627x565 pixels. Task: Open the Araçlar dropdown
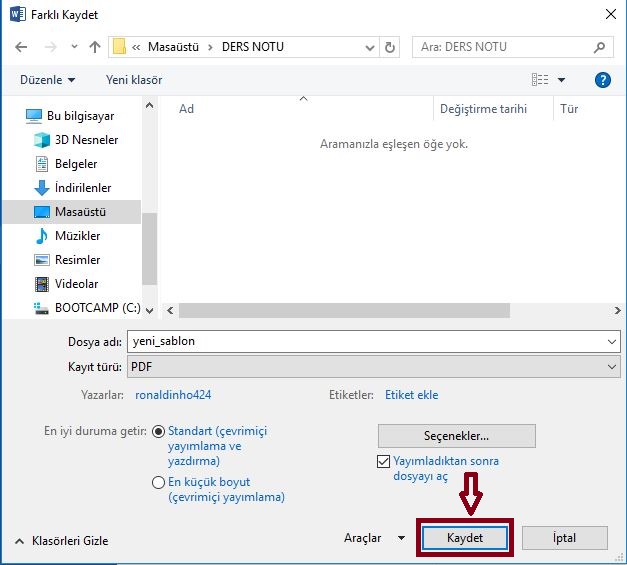(375, 538)
